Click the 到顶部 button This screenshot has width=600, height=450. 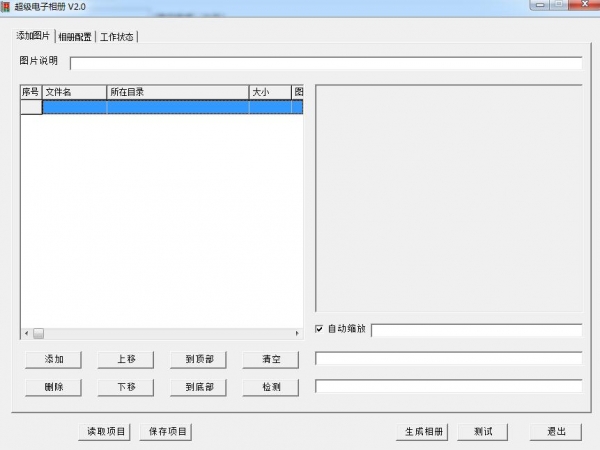click(198, 360)
